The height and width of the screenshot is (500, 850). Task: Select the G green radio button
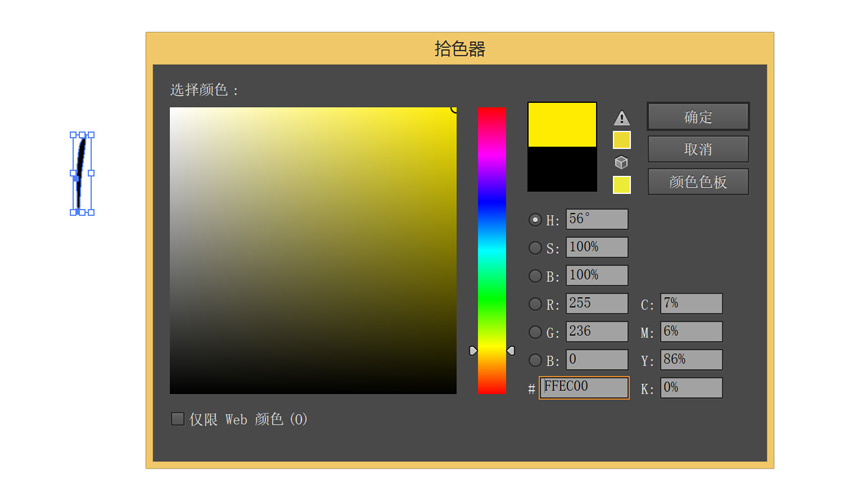click(535, 332)
